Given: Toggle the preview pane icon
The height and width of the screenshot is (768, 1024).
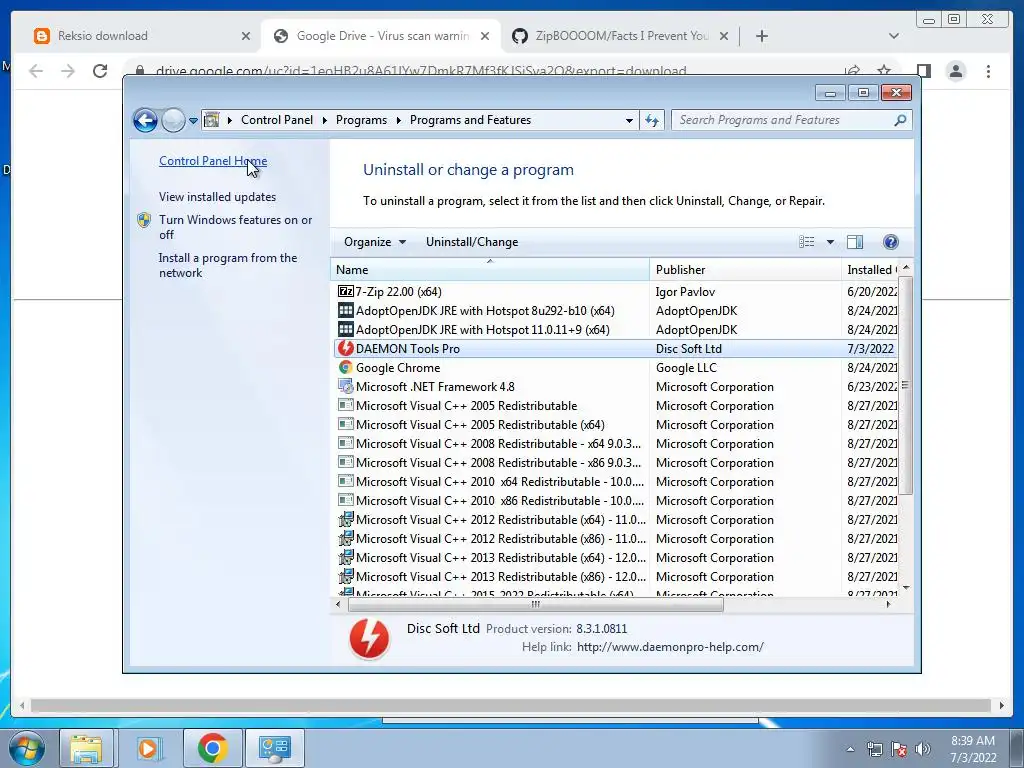Looking at the screenshot, I should 855,242.
